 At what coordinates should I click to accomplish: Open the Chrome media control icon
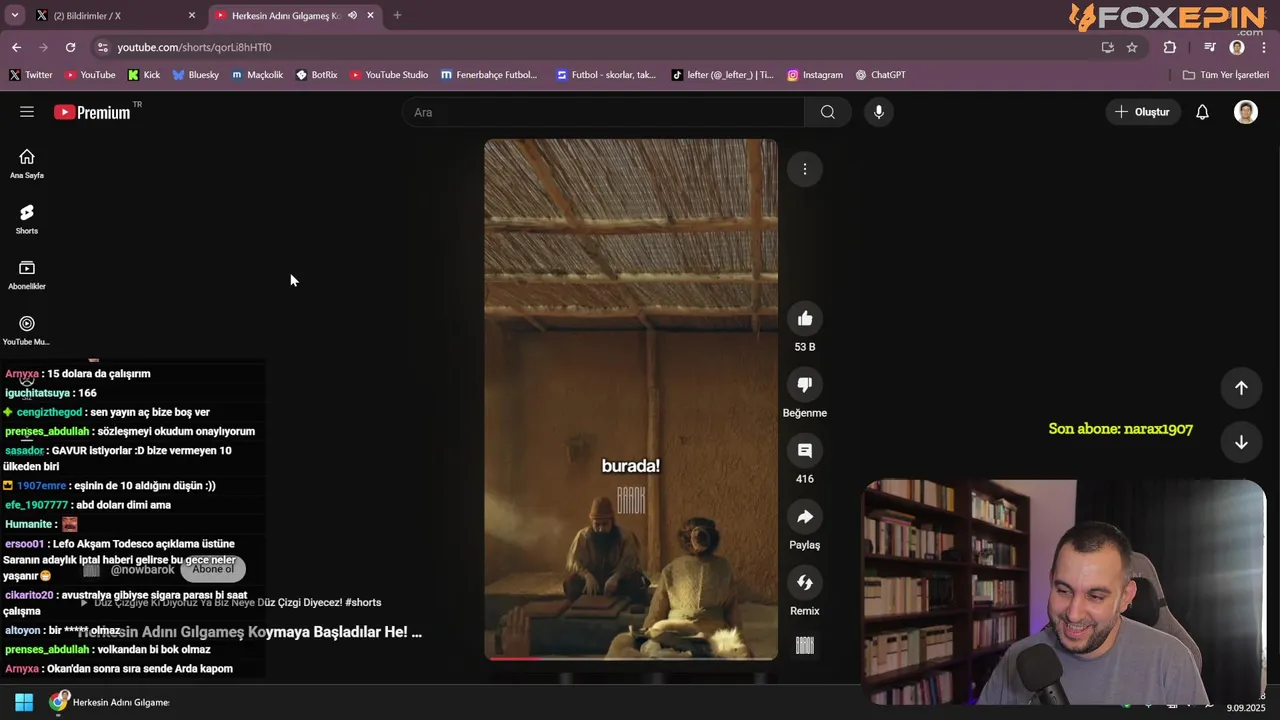click(x=1210, y=47)
